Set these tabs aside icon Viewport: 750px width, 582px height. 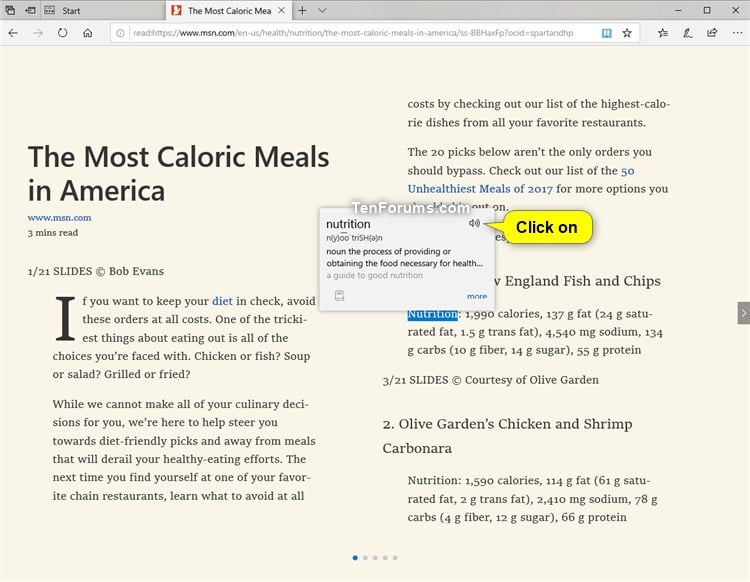[x=30, y=10]
